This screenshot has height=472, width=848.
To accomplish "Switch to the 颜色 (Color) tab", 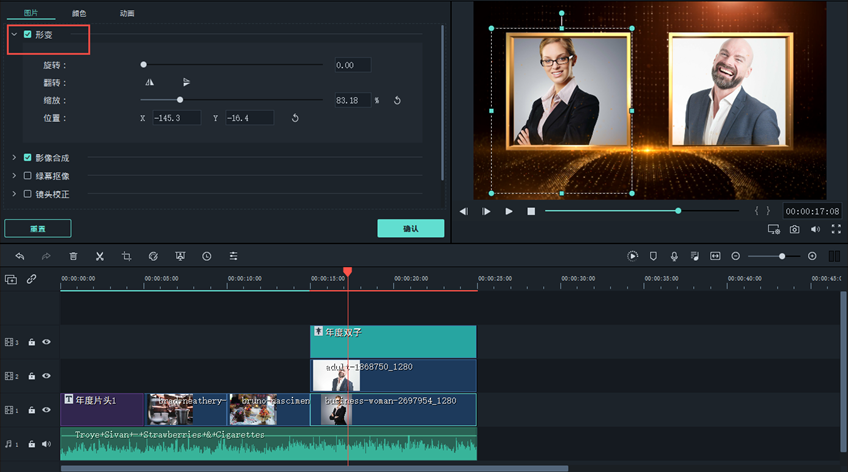I will tap(79, 13).
